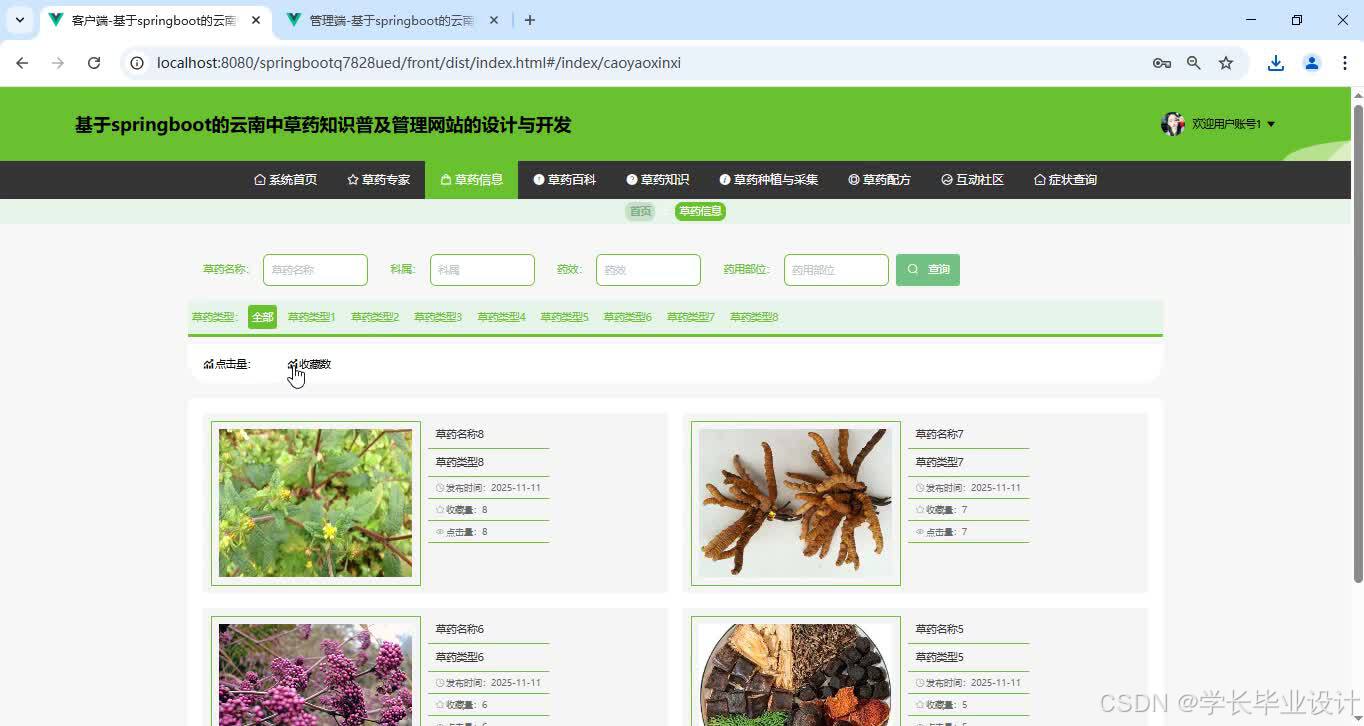The image size is (1364, 726).
Task: Filter by 草药类型4
Action: click(x=501, y=317)
